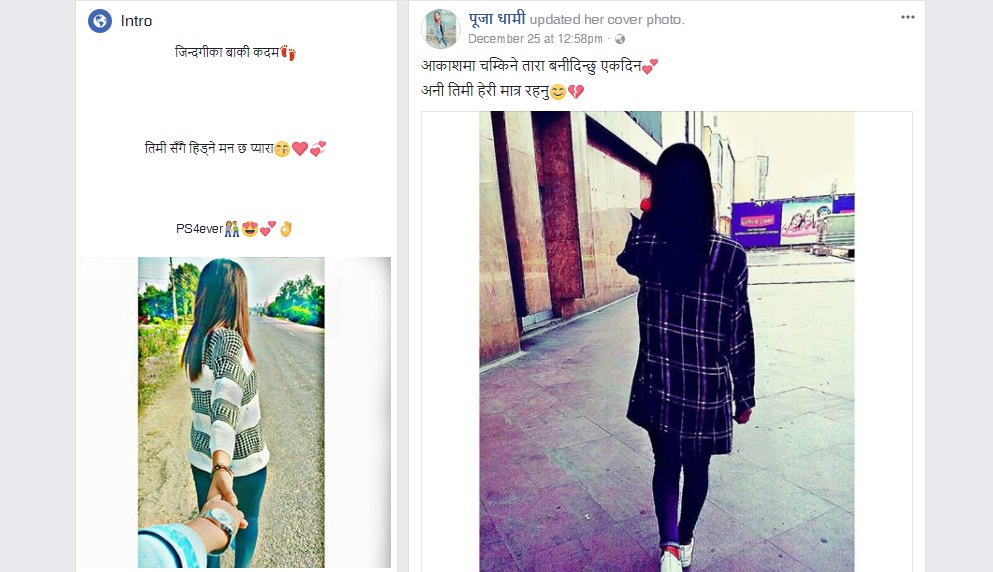
Task: Open the December 25 at 12:58pm timestamp link
Action: (x=535, y=39)
